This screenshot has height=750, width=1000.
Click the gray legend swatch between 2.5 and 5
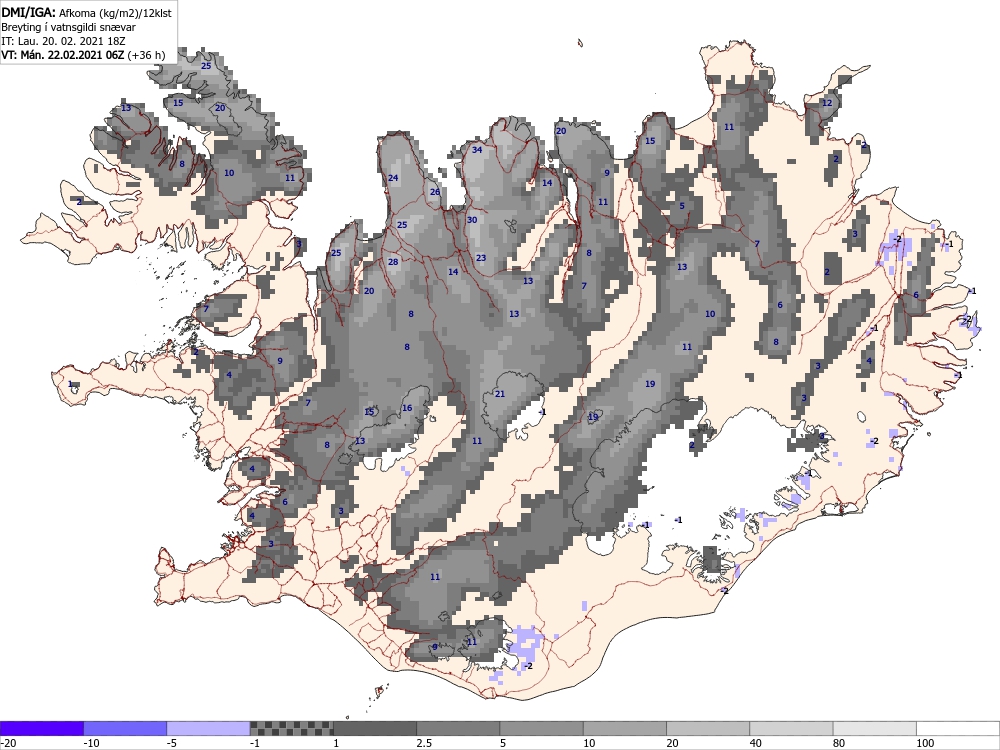tap(458, 728)
